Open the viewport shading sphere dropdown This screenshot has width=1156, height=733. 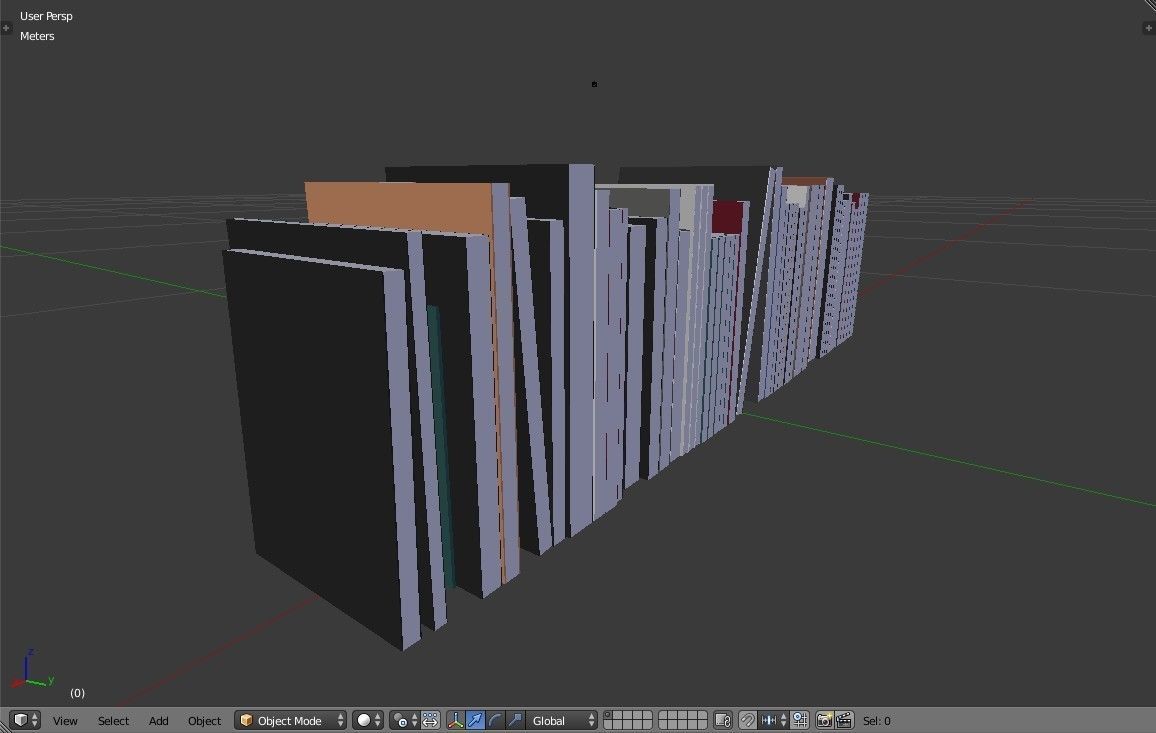point(368,720)
